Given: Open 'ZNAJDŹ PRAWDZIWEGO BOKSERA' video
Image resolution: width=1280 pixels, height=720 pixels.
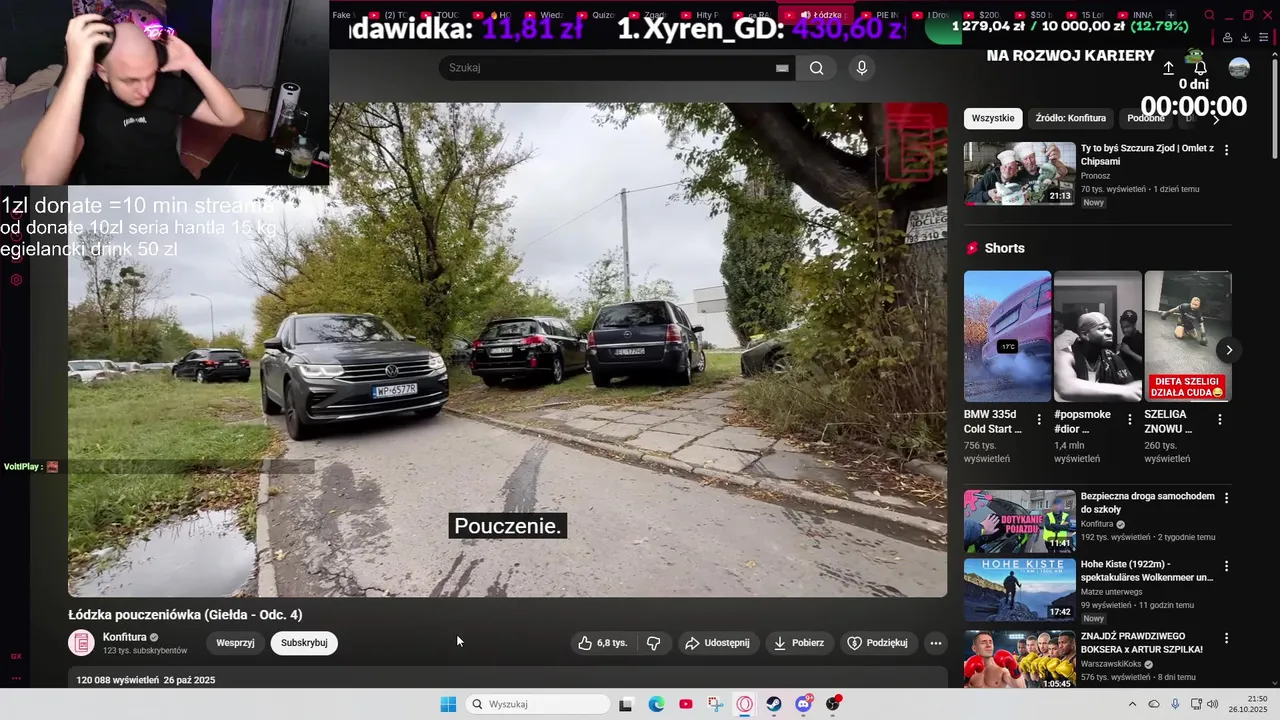Looking at the screenshot, I should point(1020,659).
